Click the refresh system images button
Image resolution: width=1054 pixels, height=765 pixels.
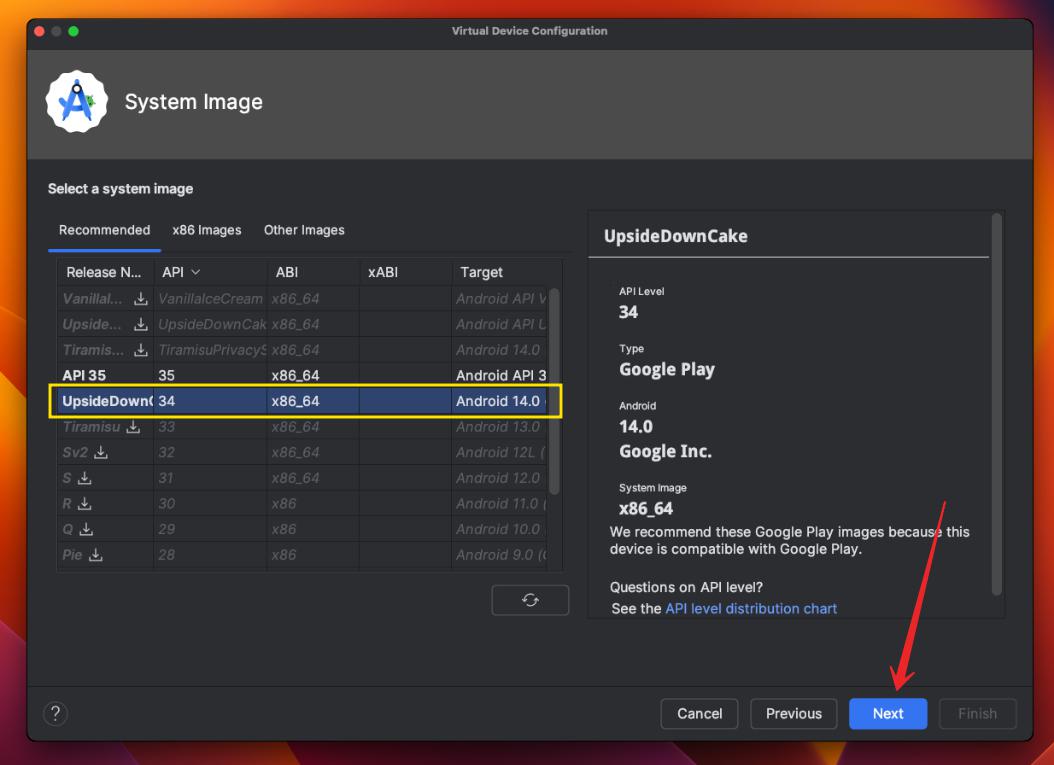530,600
